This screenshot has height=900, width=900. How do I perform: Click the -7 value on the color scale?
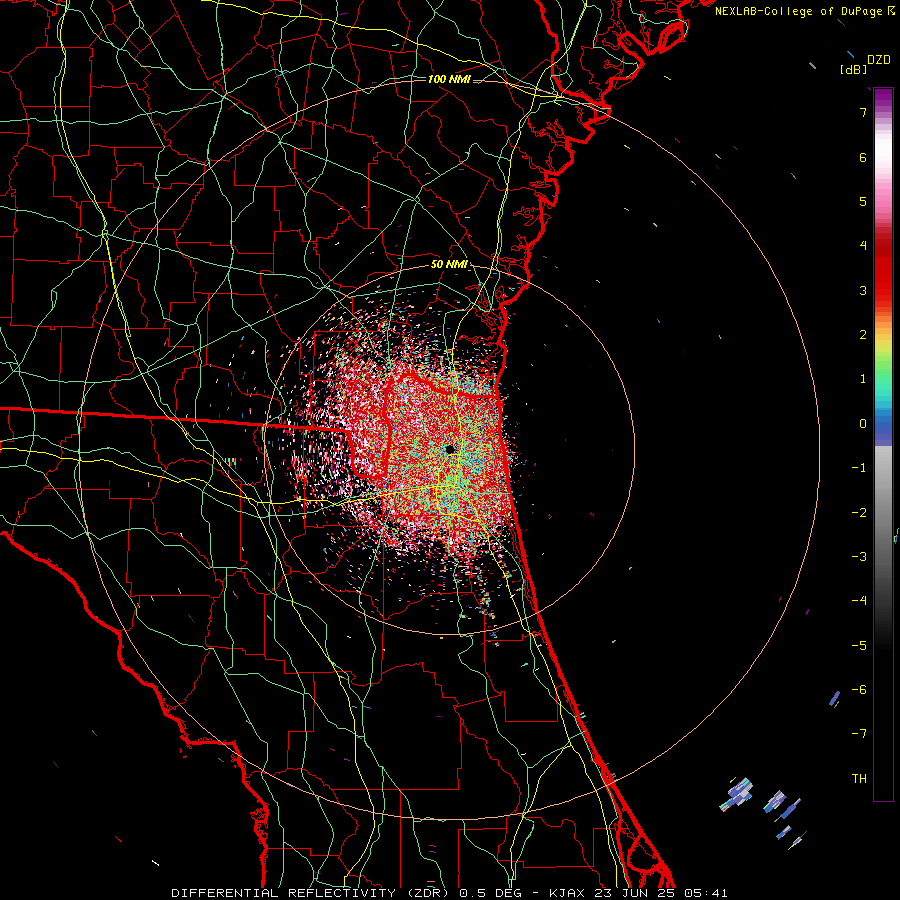click(859, 734)
